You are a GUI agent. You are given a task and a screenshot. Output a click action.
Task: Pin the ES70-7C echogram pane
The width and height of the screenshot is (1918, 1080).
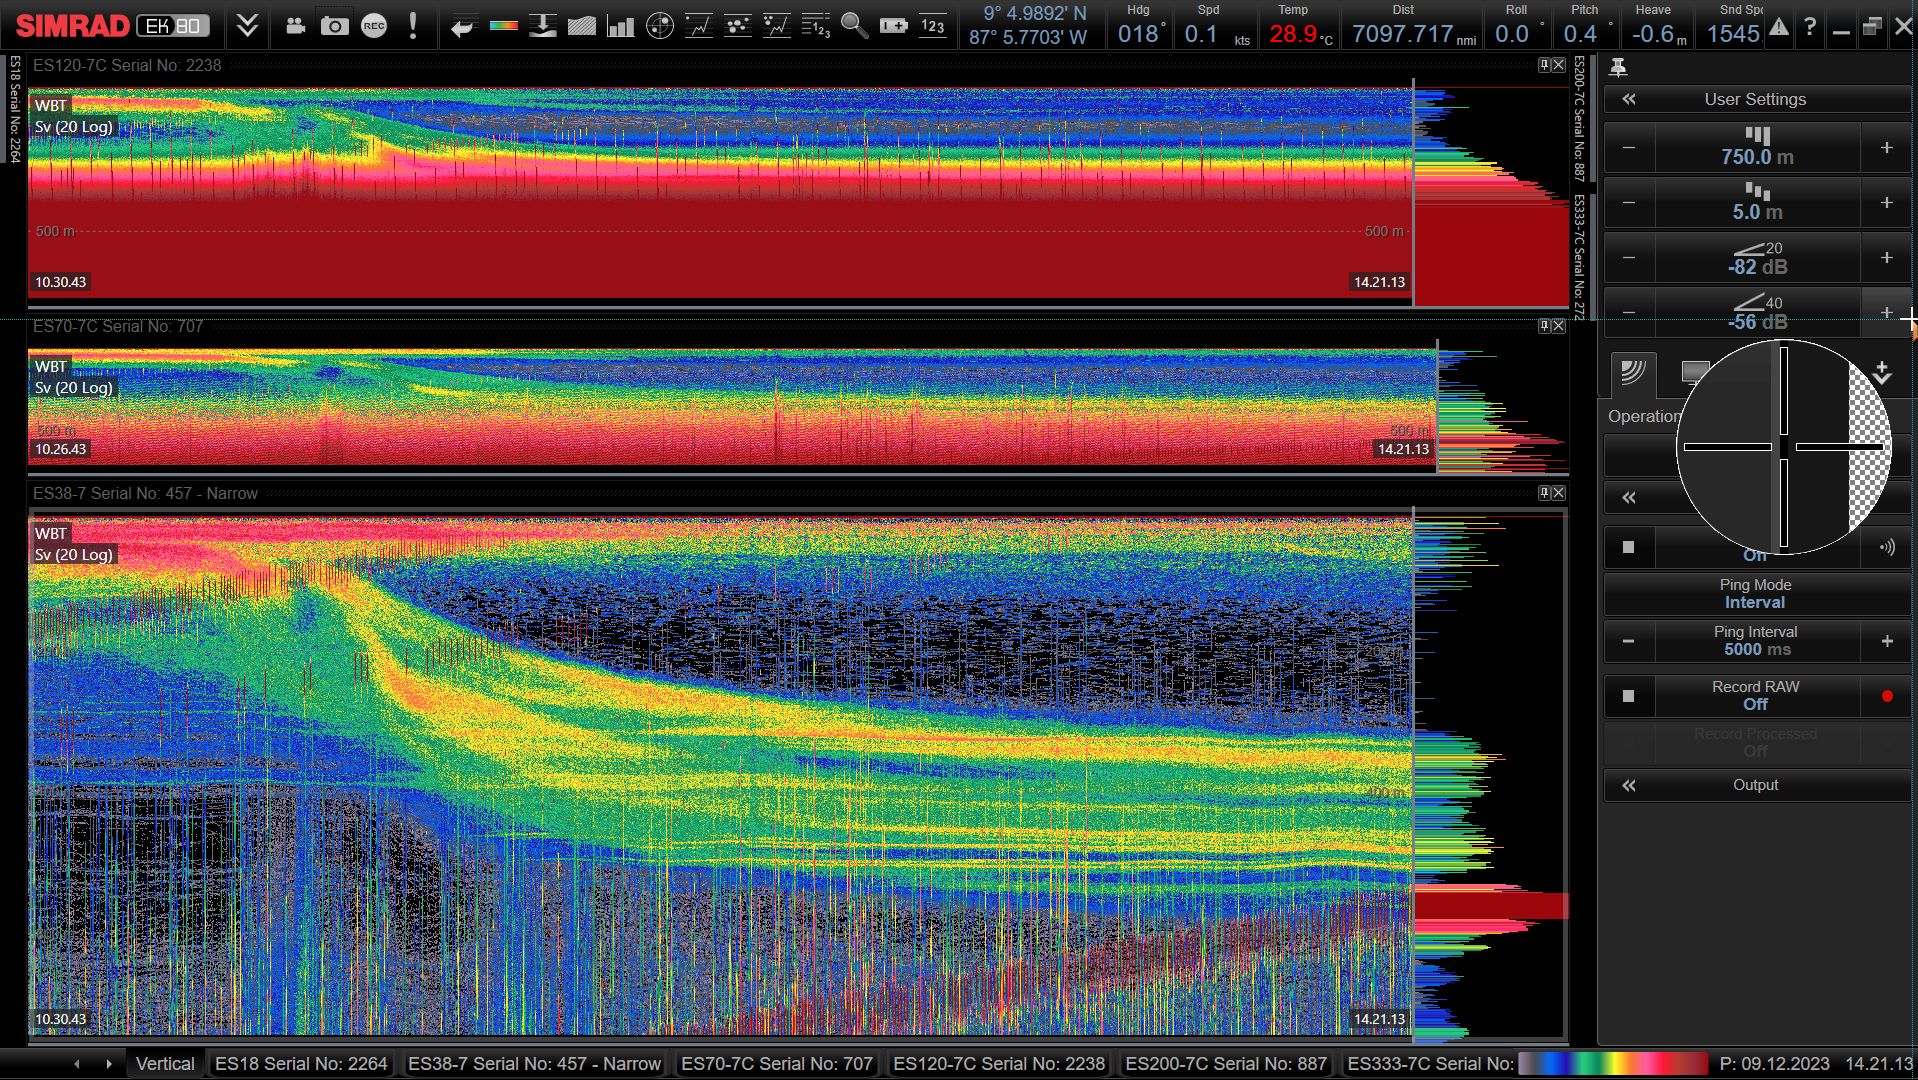[x=1544, y=326]
